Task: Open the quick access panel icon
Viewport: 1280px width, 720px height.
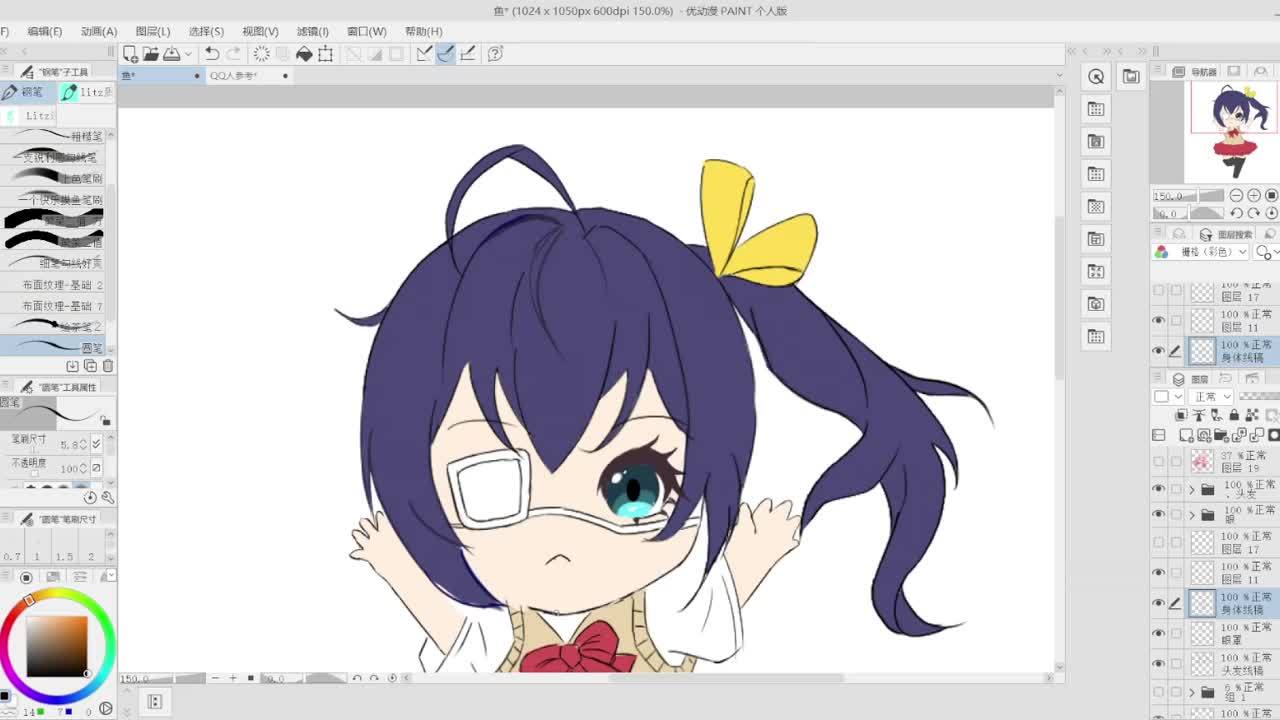Action: [1096, 77]
